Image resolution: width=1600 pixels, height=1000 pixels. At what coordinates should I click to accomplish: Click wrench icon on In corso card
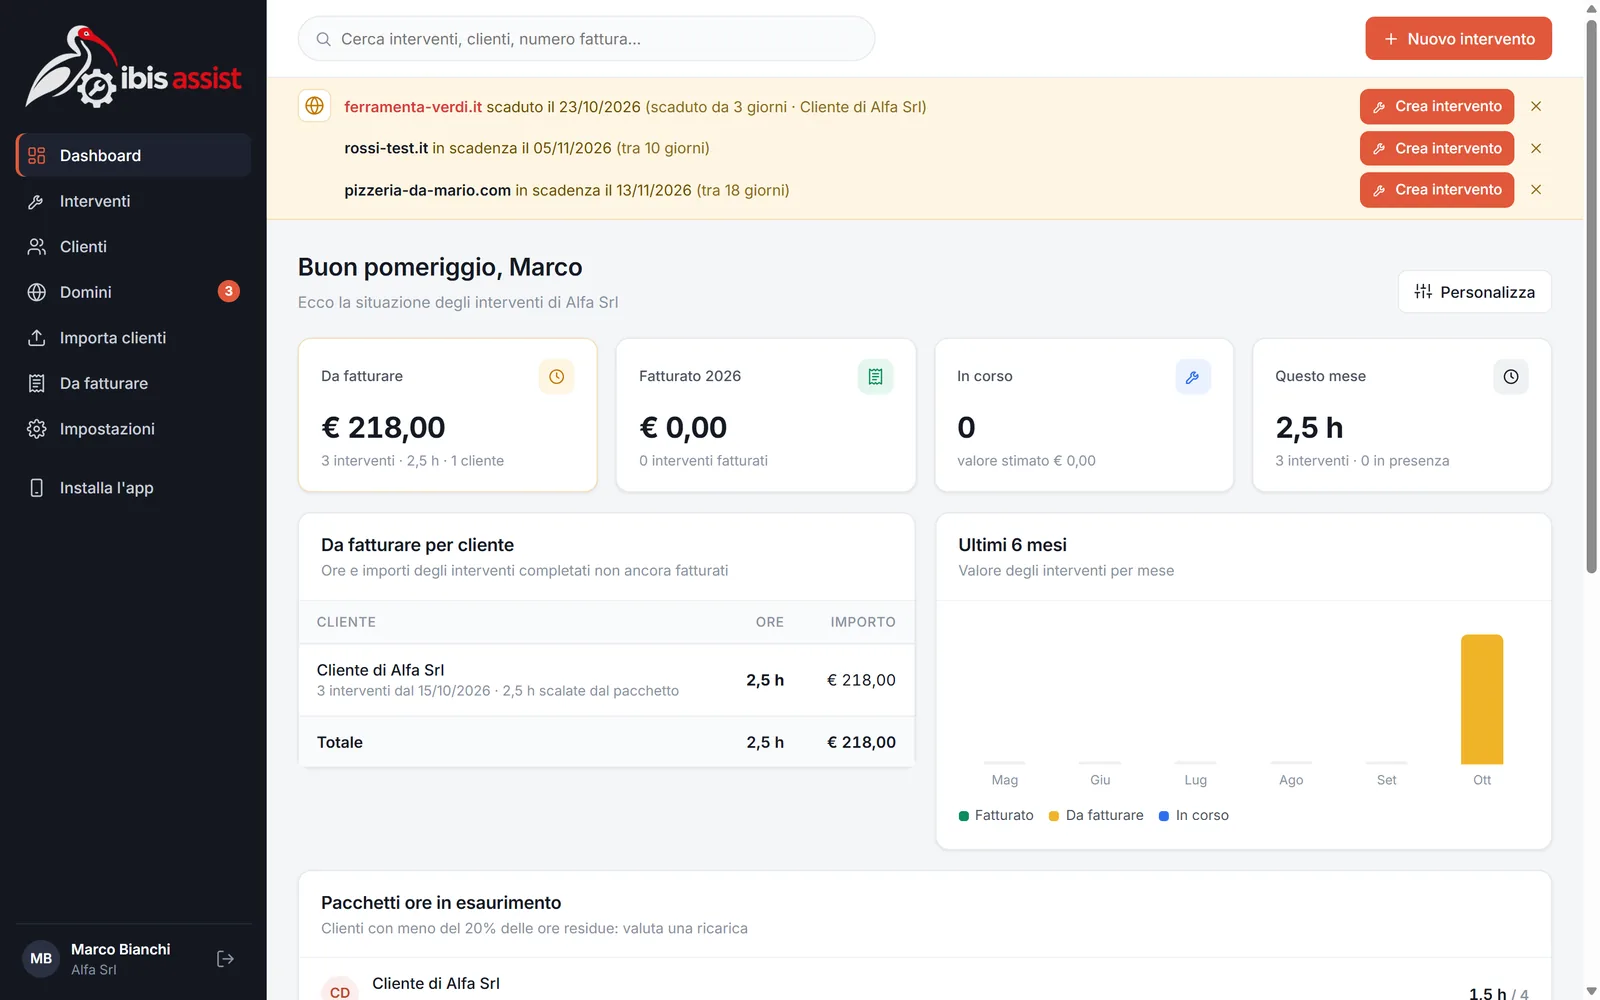(x=1193, y=377)
